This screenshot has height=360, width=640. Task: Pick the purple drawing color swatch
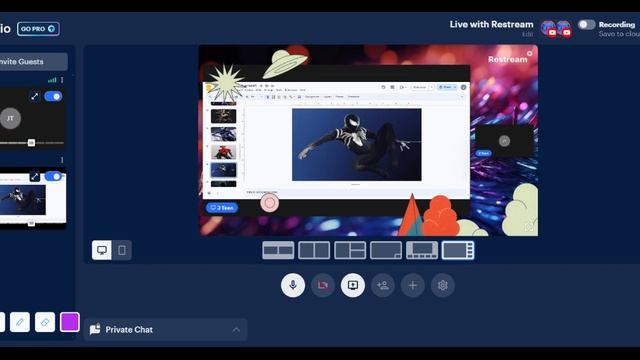coord(70,322)
